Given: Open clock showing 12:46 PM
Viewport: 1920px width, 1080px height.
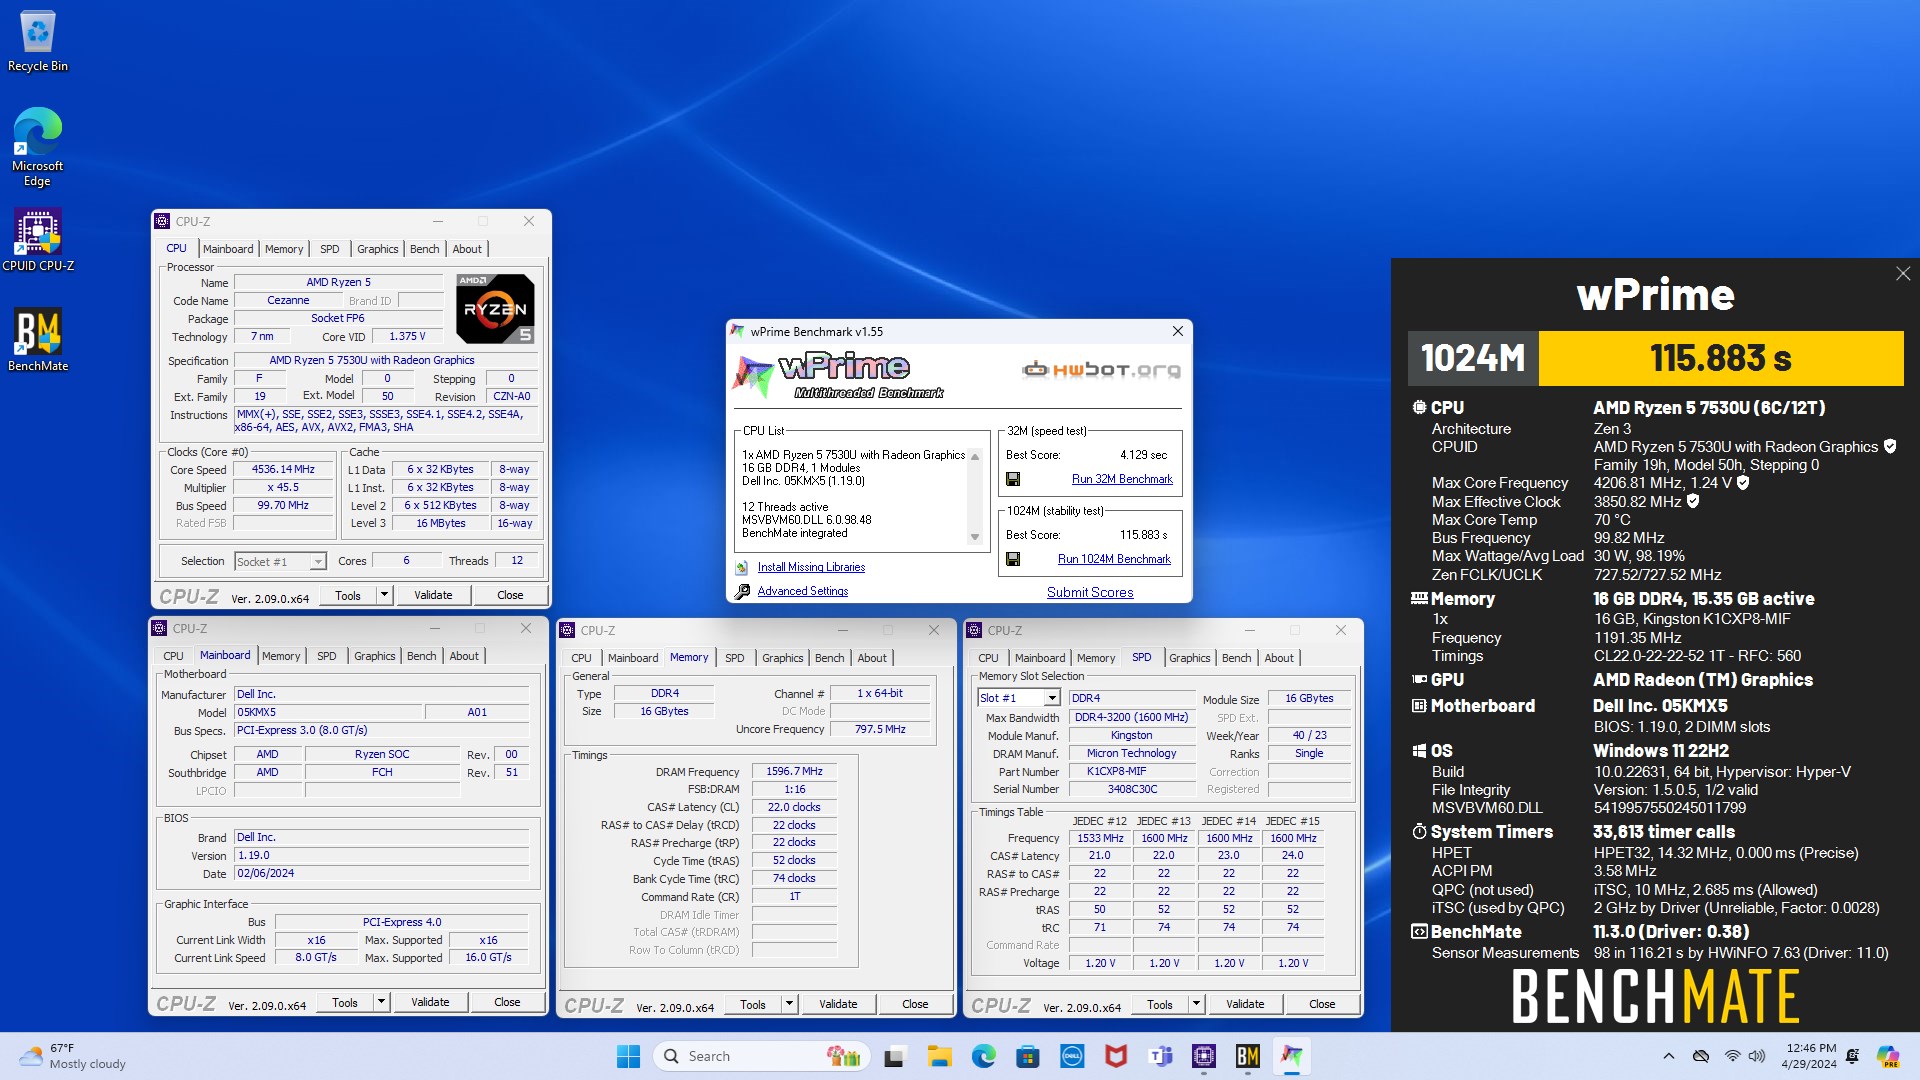Looking at the screenshot, I should [x=1810, y=1056].
